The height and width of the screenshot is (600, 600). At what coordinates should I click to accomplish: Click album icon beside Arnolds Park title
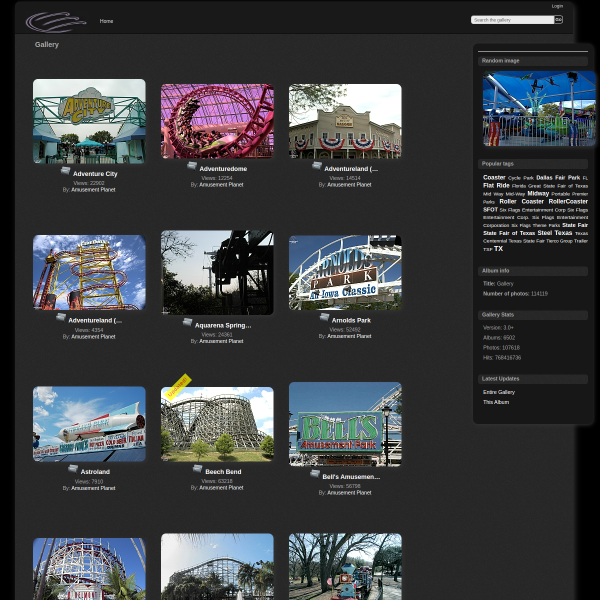tap(324, 317)
